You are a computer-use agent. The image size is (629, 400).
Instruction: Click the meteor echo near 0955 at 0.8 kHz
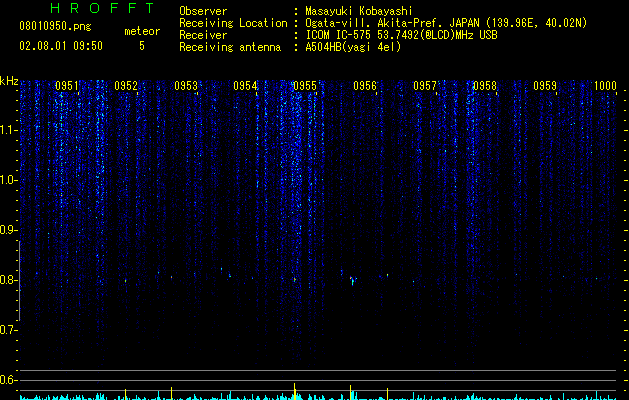click(x=294, y=279)
